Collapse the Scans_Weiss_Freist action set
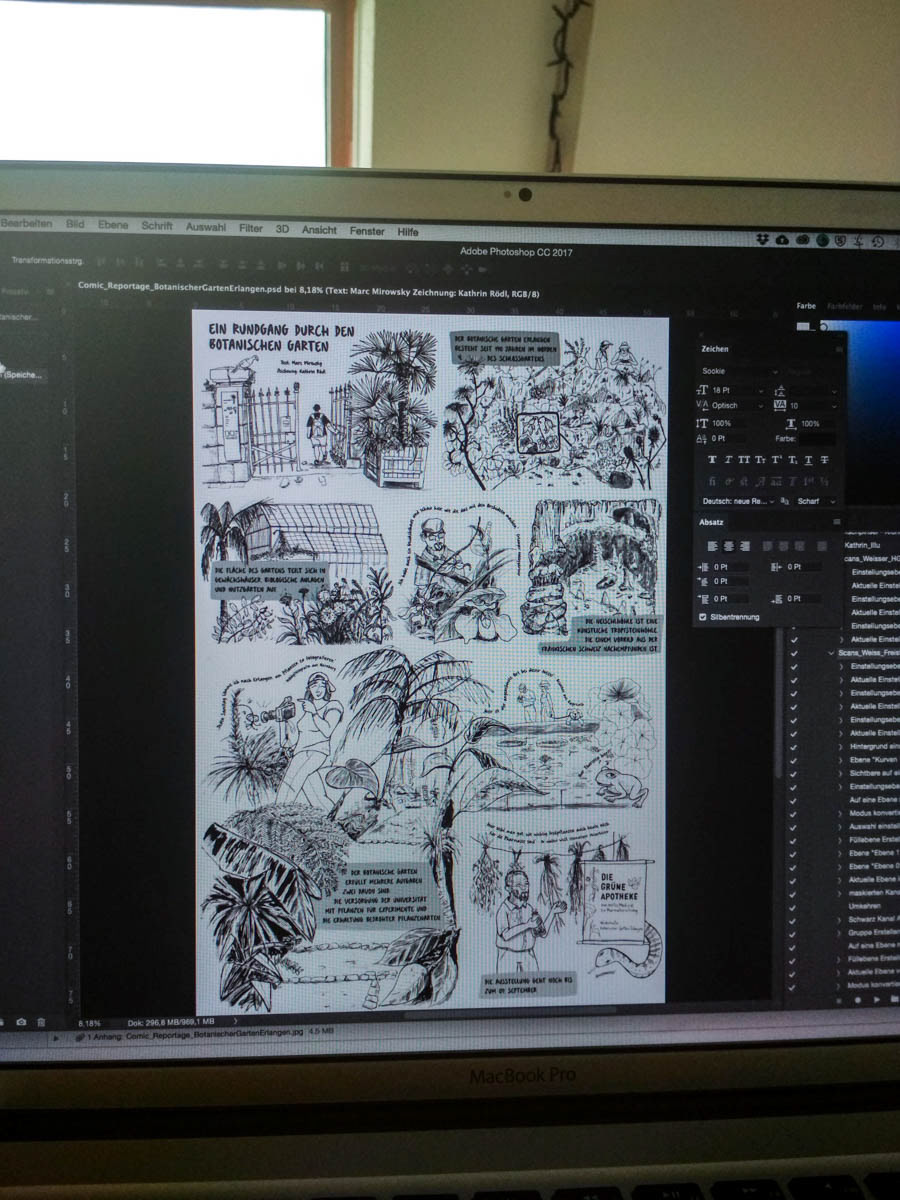The image size is (900, 1200). [x=830, y=652]
